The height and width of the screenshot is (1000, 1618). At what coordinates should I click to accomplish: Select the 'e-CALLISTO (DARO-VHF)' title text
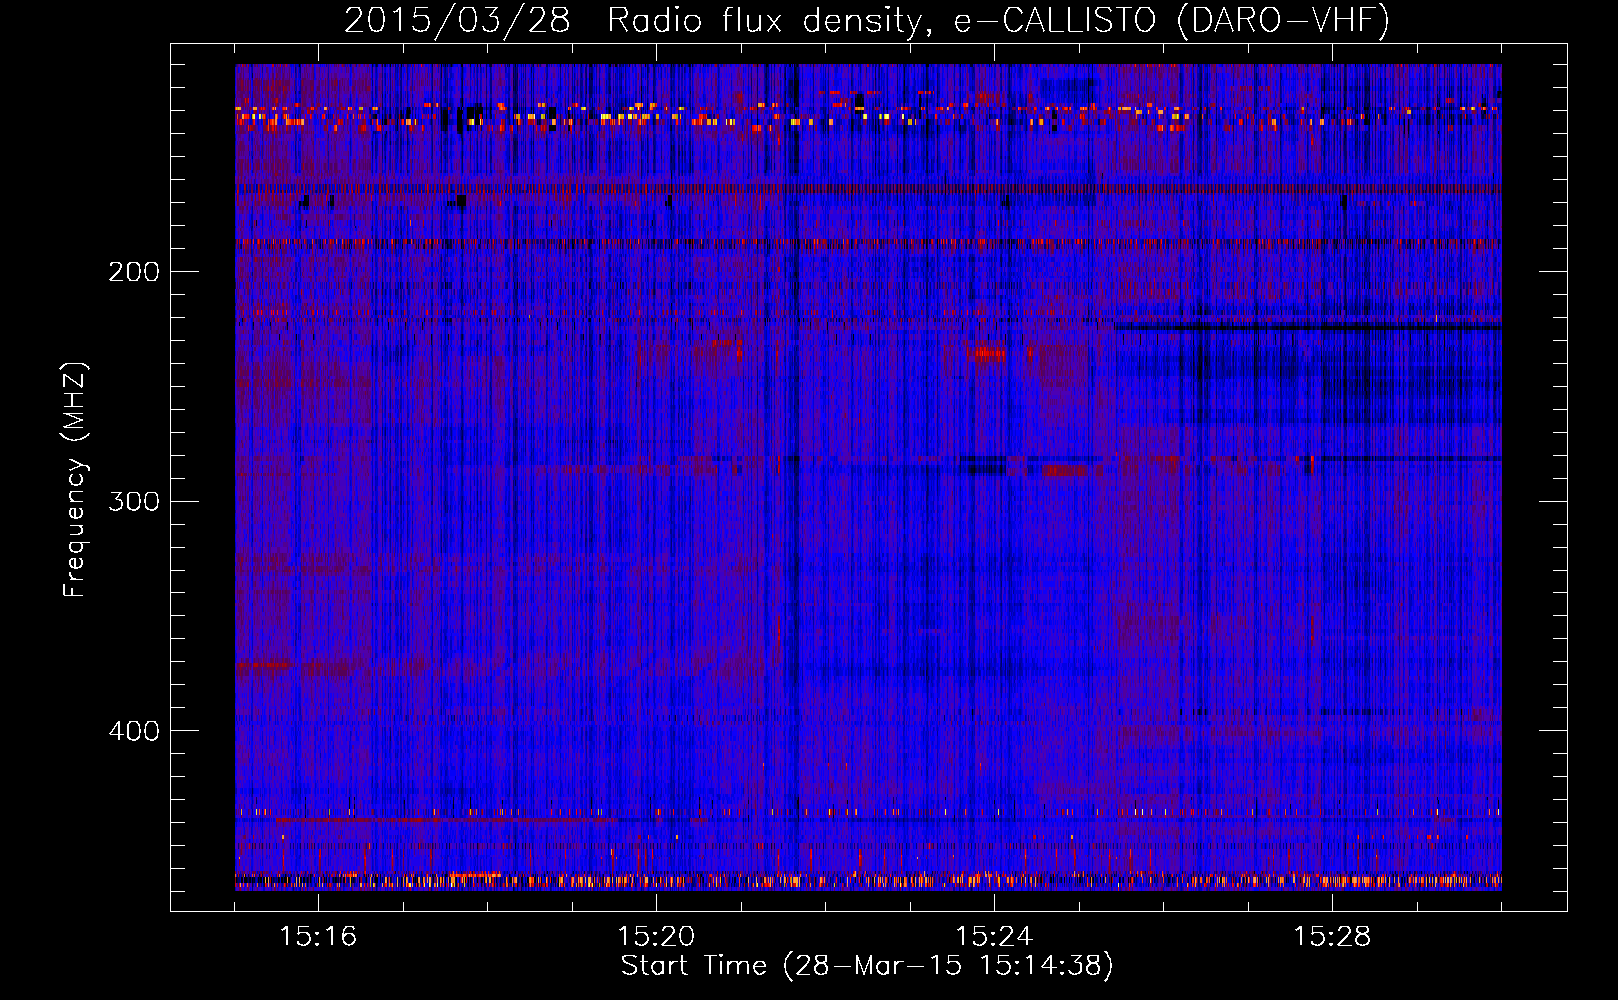click(1171, 20)
